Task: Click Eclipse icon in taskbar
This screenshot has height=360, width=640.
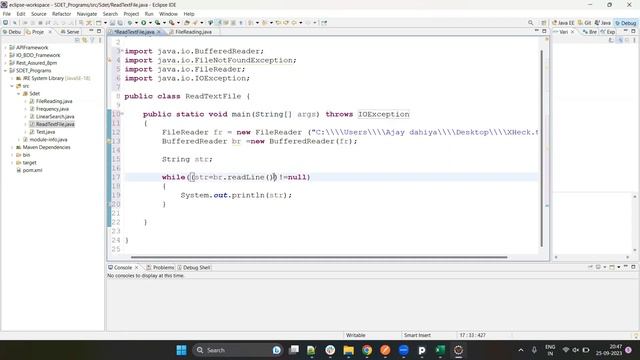Action: tap(458, 350)
